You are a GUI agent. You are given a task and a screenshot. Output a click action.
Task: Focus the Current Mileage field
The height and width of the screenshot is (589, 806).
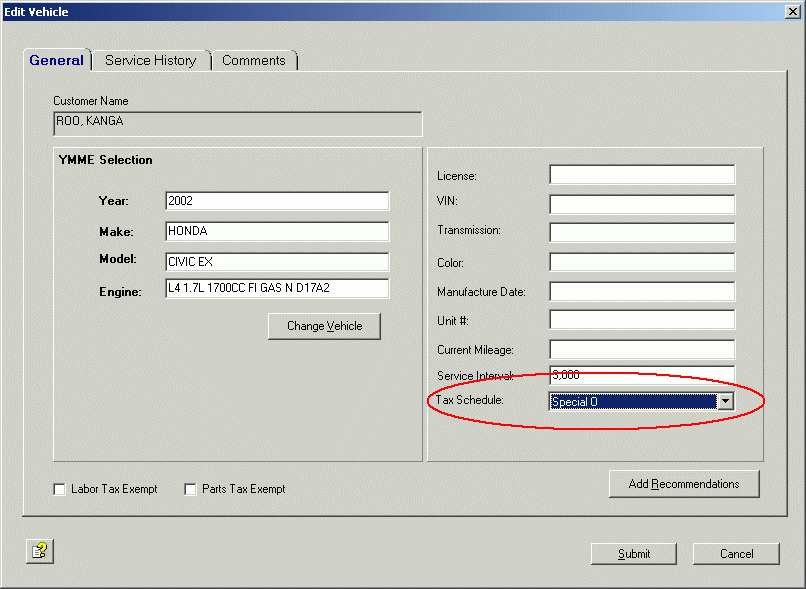[642, 350]
